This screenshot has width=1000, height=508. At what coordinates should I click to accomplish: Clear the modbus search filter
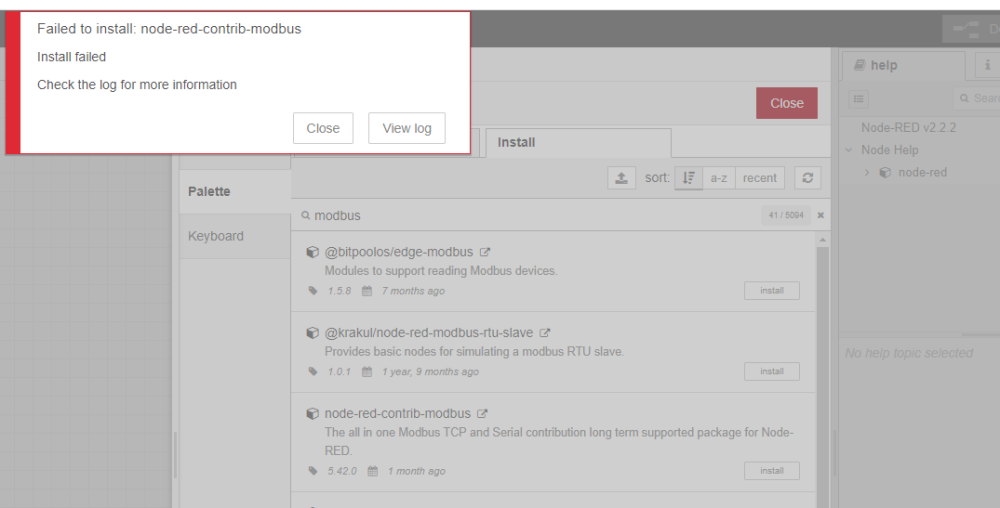coord(821,215)
